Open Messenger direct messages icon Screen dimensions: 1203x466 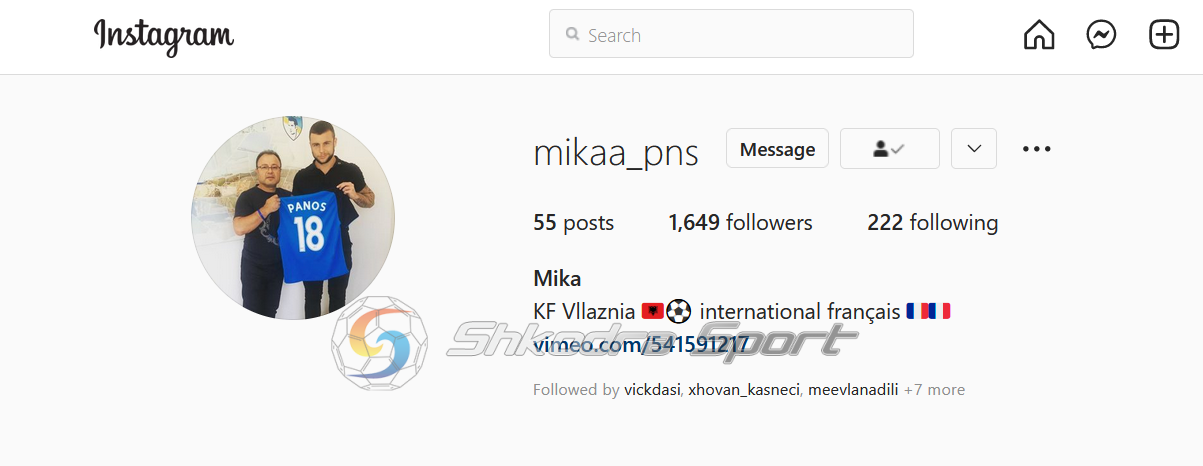pos(1101,35)
